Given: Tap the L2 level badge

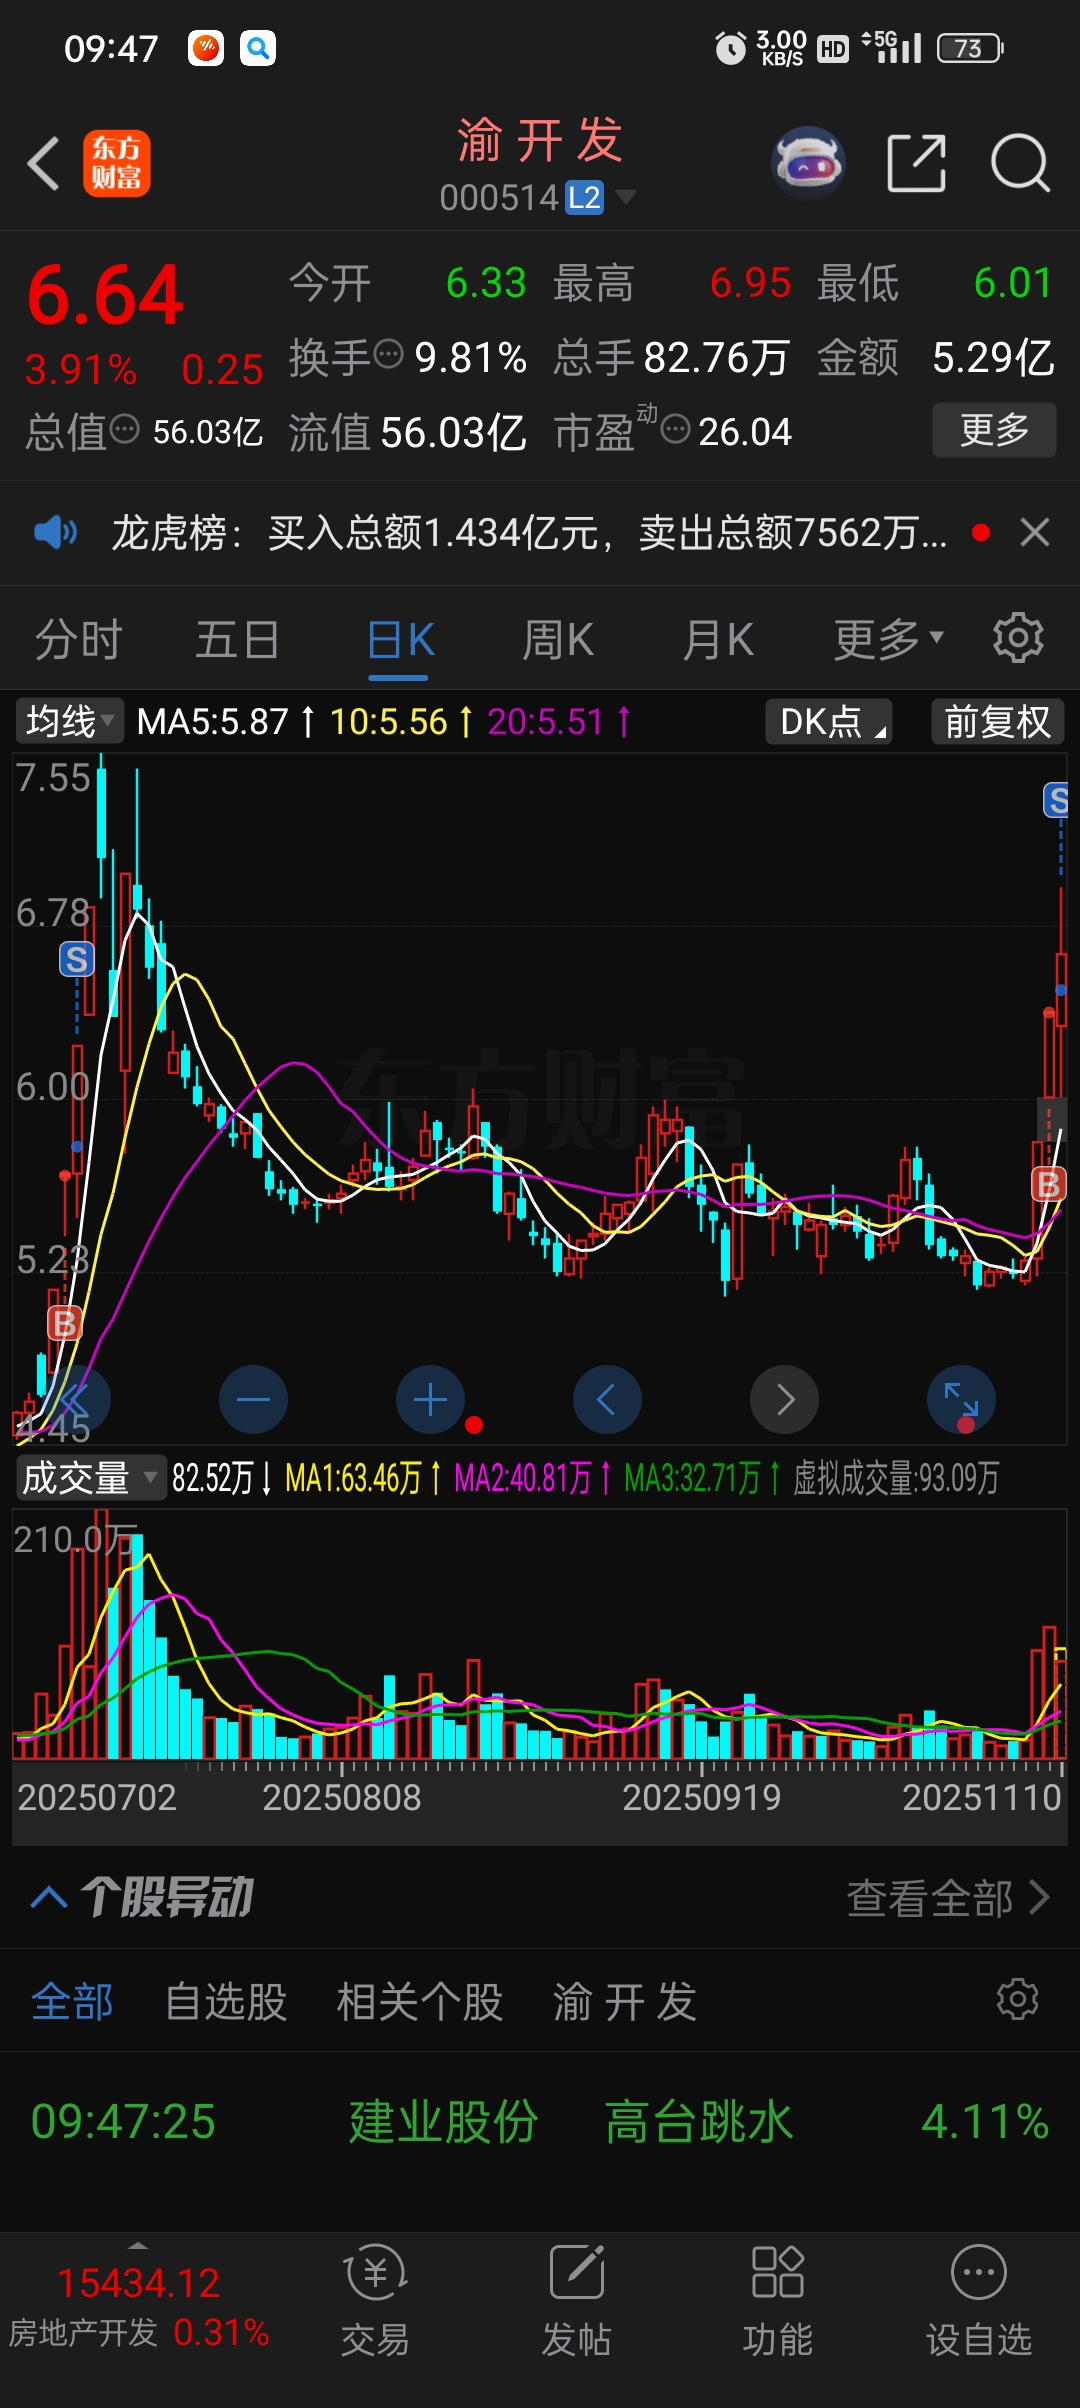Looking at the screenshot, I should [x=585, y=197].
